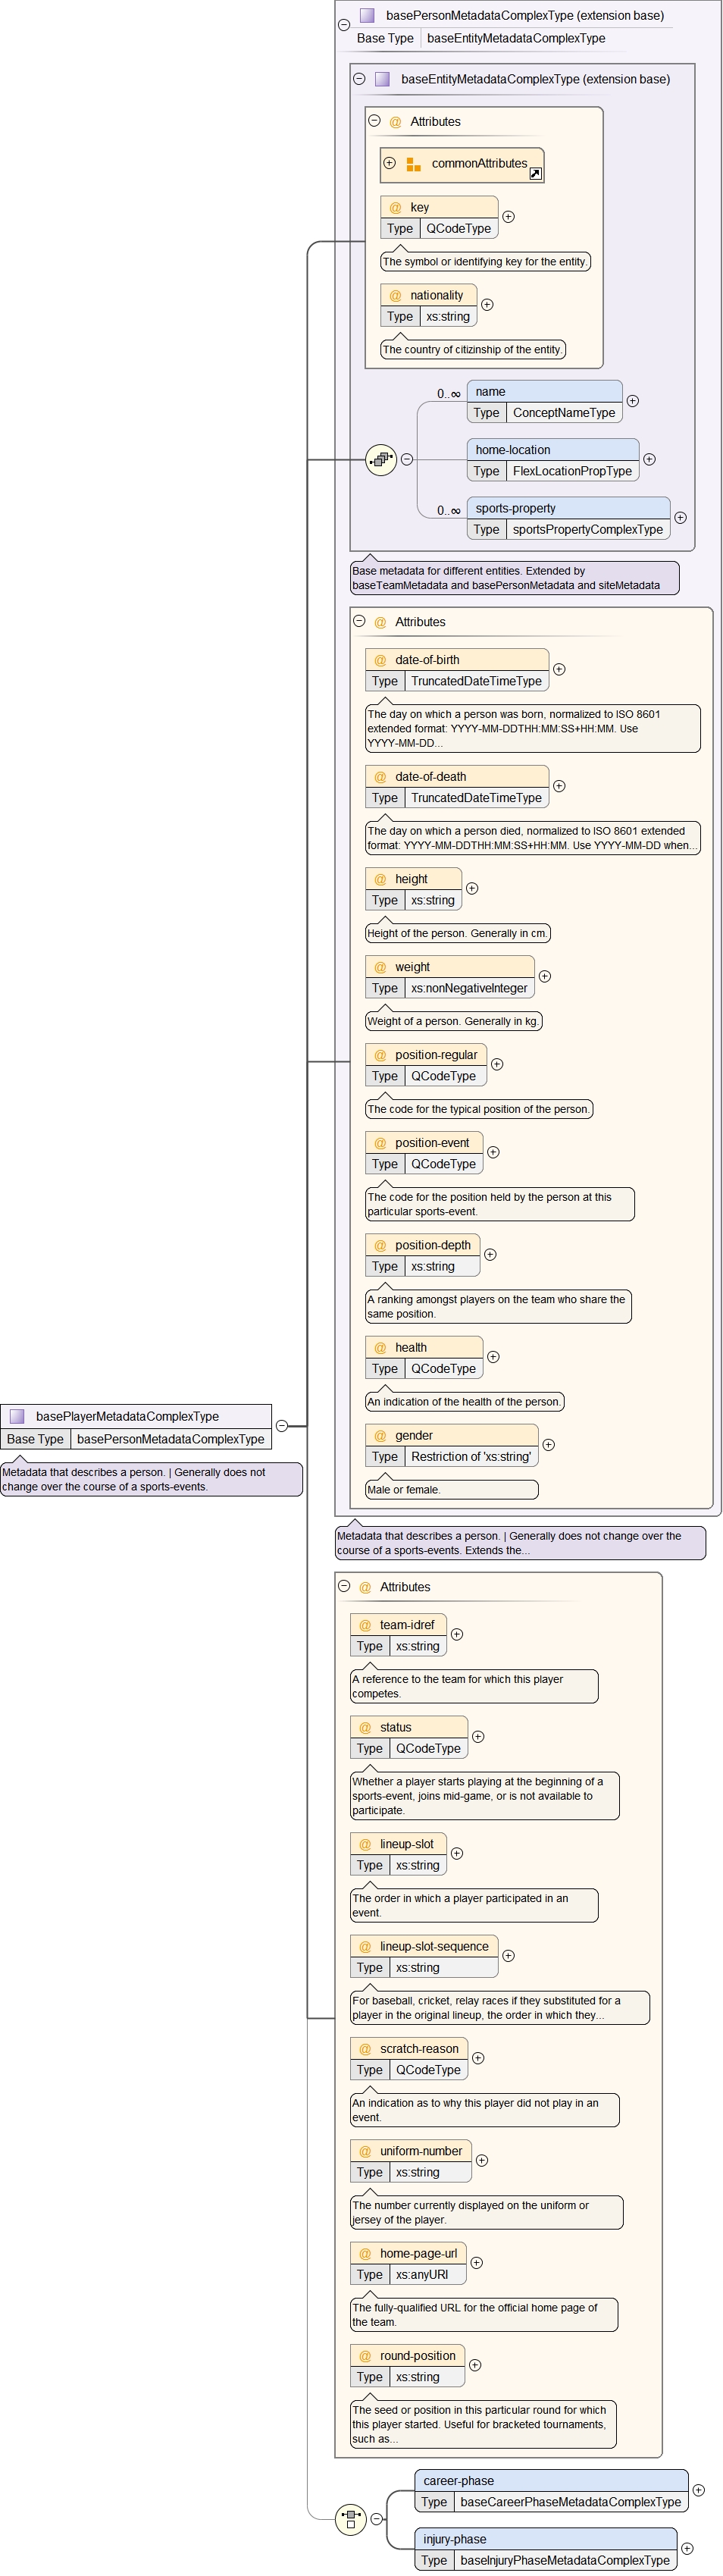This screenshot has height=2576, width=723.
Task: Click the commonAttributes group icon
Action: 413,164
